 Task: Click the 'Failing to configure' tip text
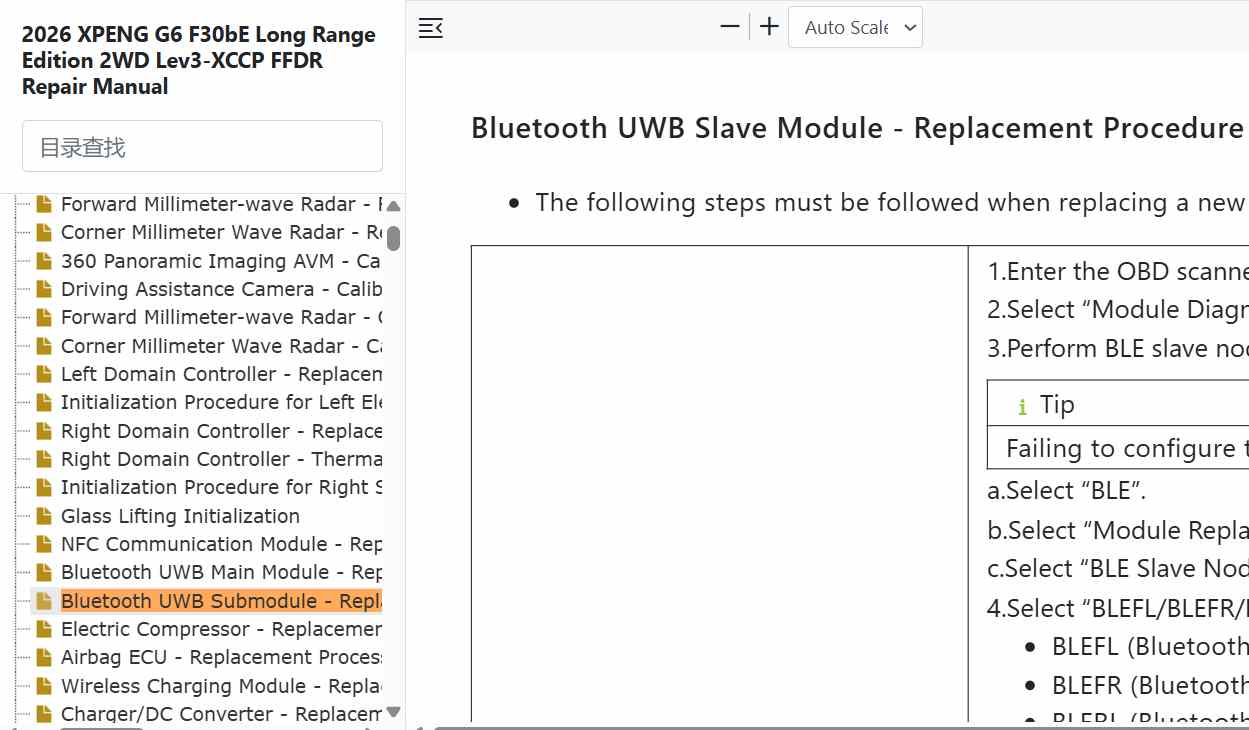point(1127,449)
